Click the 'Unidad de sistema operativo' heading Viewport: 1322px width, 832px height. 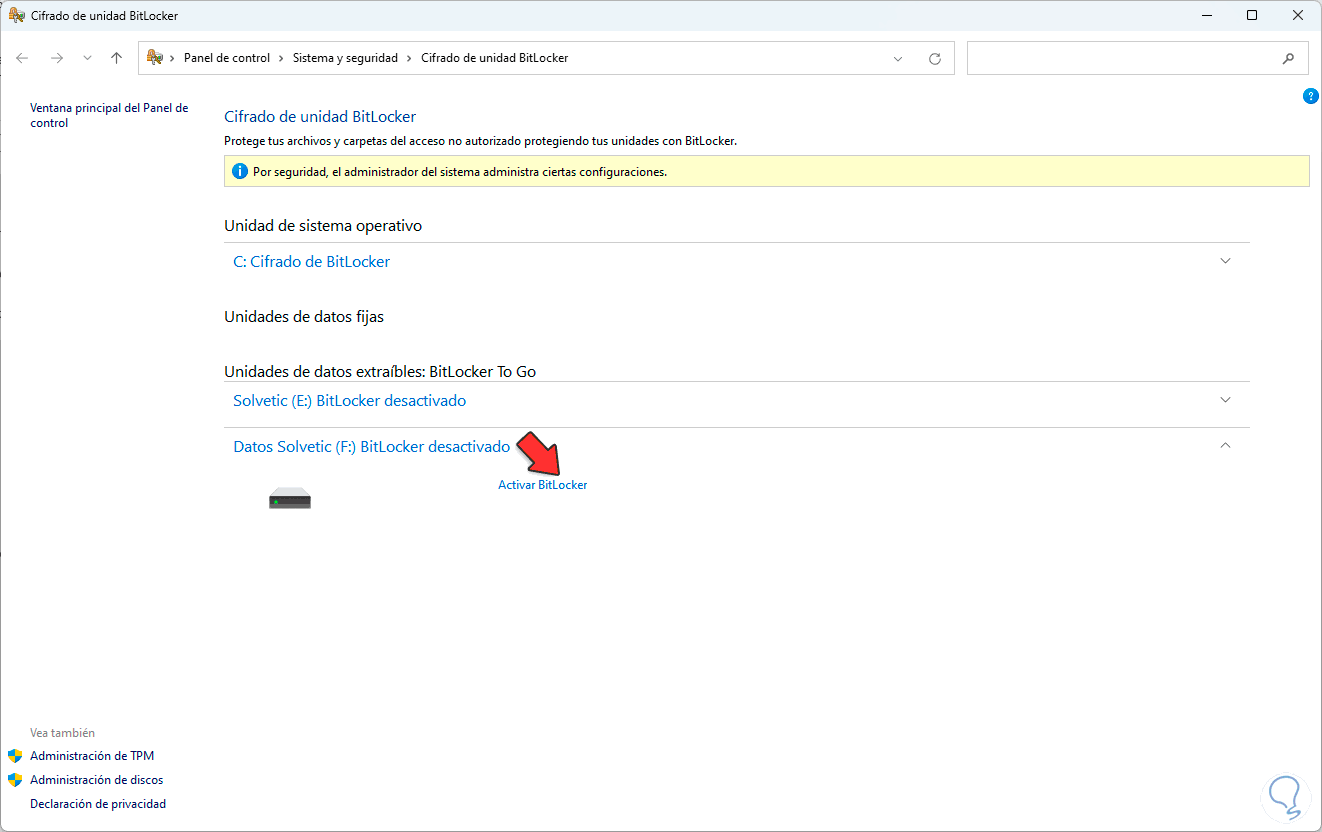[323, 226]
